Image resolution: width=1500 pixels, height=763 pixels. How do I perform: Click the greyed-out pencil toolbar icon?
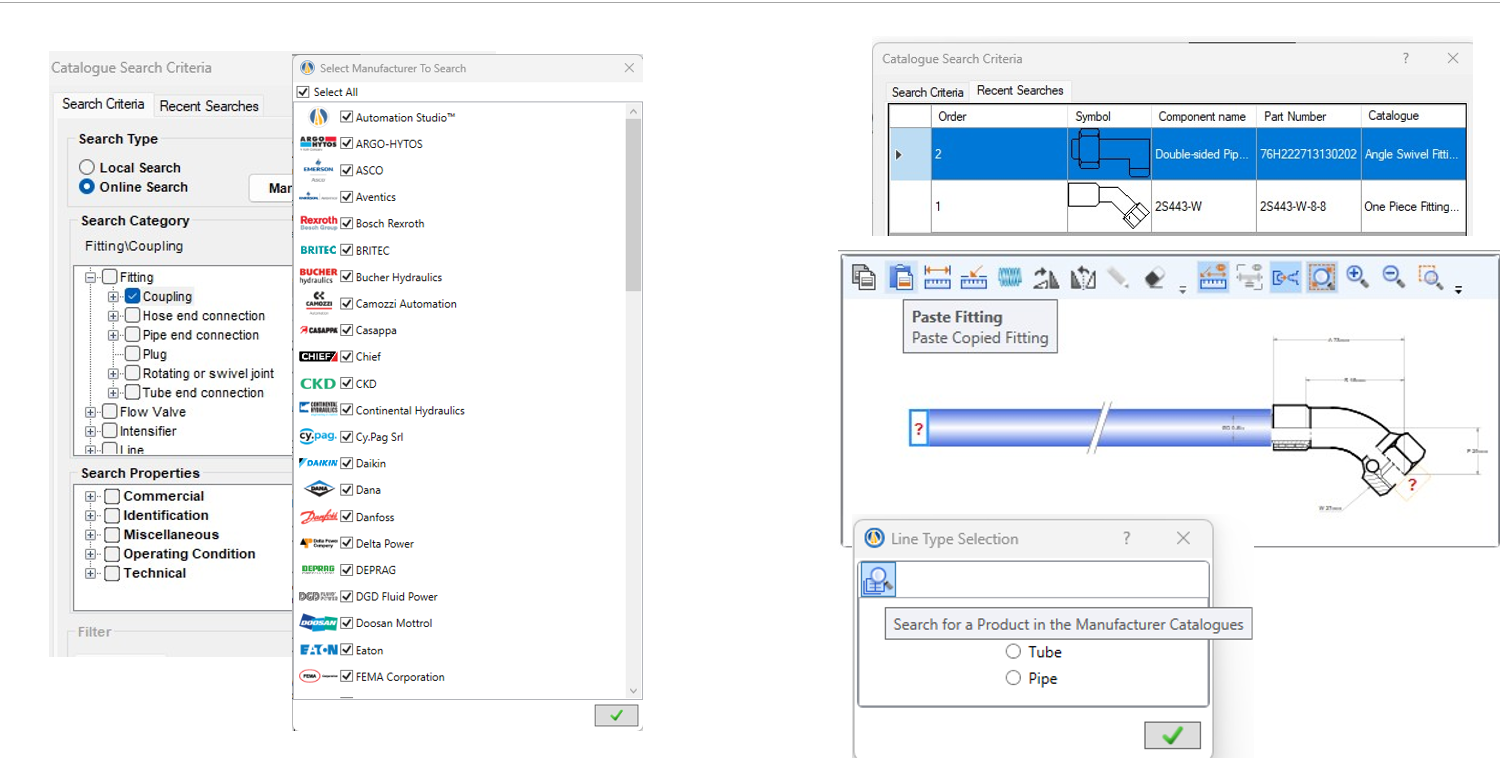[1119, 277]
